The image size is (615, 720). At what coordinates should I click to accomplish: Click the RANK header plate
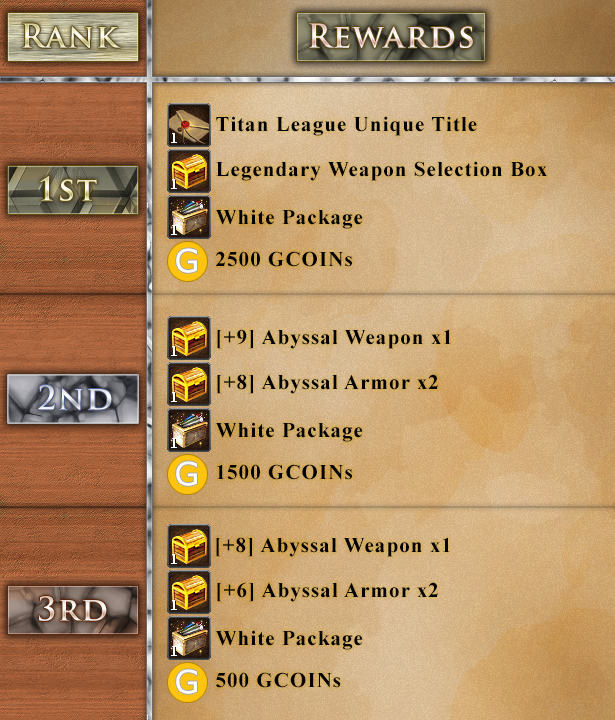point(73,37)
